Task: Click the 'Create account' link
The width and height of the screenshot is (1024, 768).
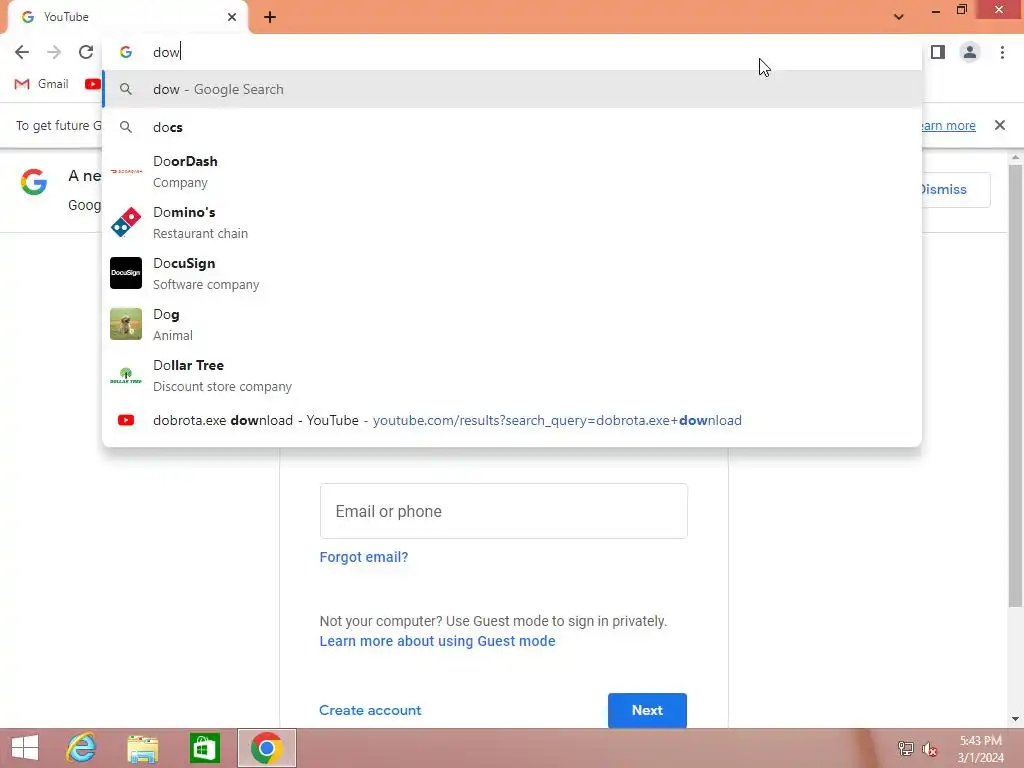Action: click(x=370, y=711)
